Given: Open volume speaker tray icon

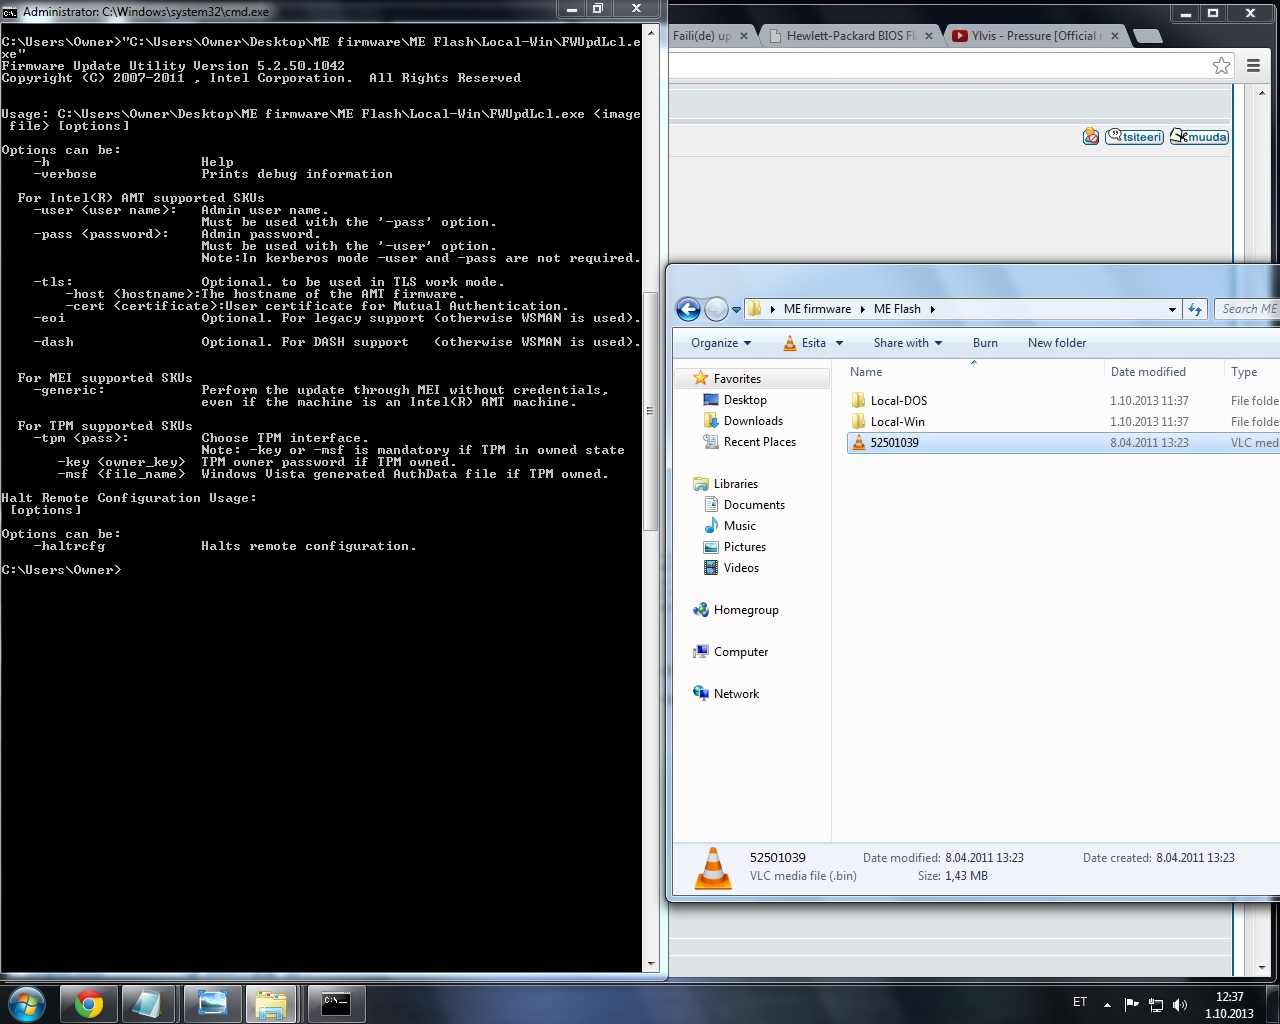Looking at the screenshot, I should pyautogui.click(x=1180, y=1004).
